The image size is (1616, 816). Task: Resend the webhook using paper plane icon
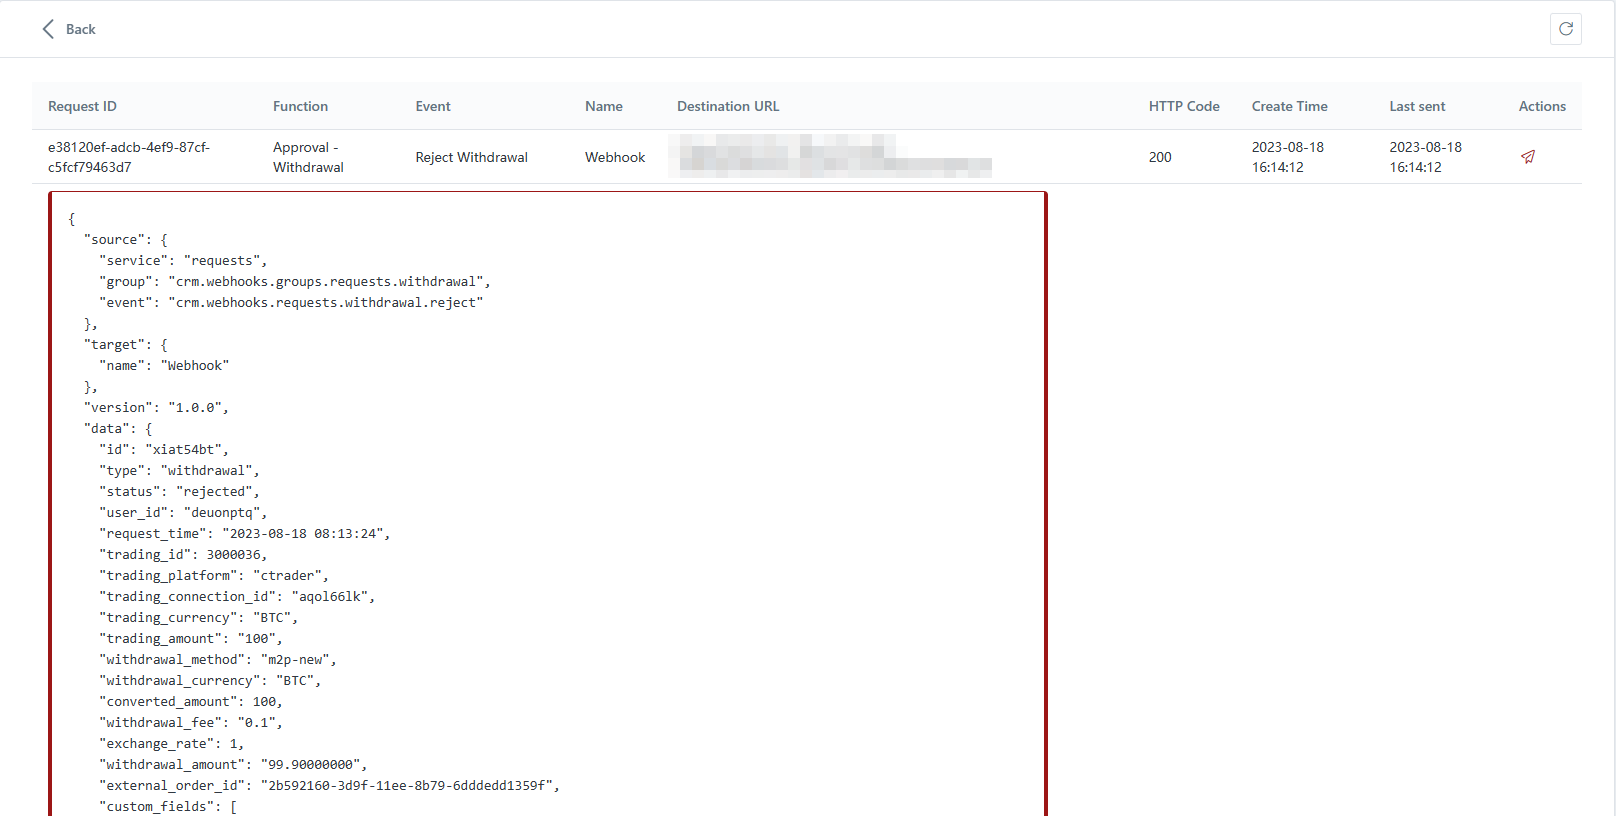coord(1527,157)
